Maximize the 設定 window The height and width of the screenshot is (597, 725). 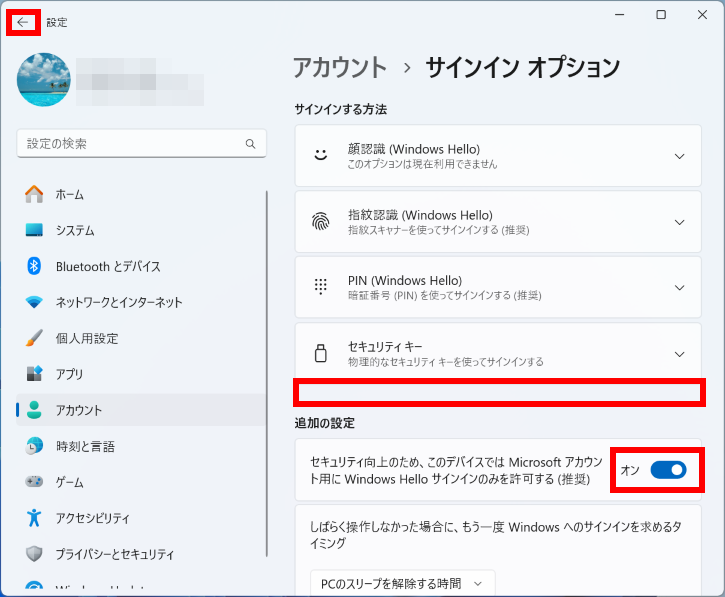661,15
